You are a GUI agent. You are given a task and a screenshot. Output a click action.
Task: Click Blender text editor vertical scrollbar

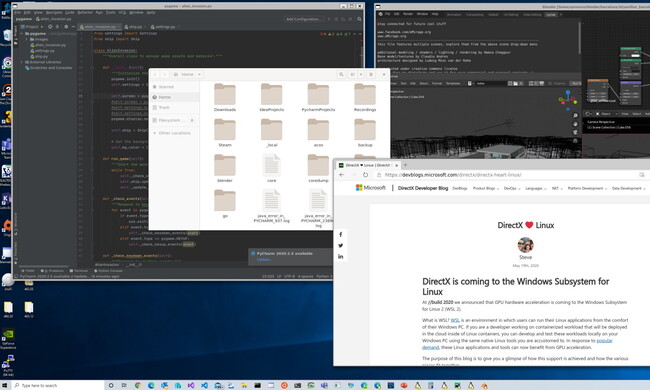(580, 37)
